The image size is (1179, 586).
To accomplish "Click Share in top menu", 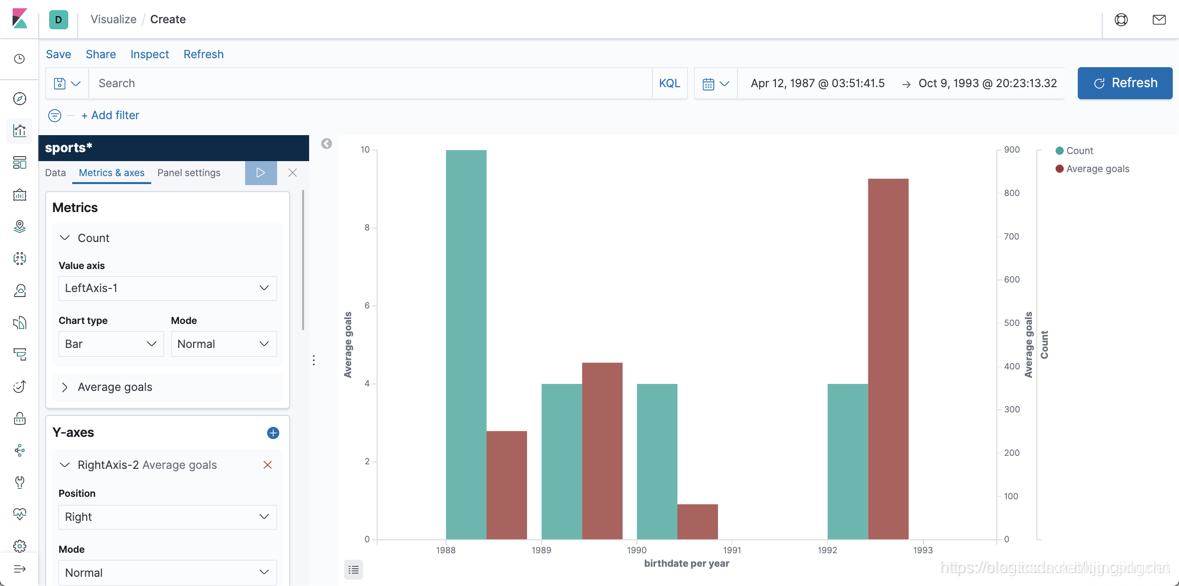I will click(101, 54).
